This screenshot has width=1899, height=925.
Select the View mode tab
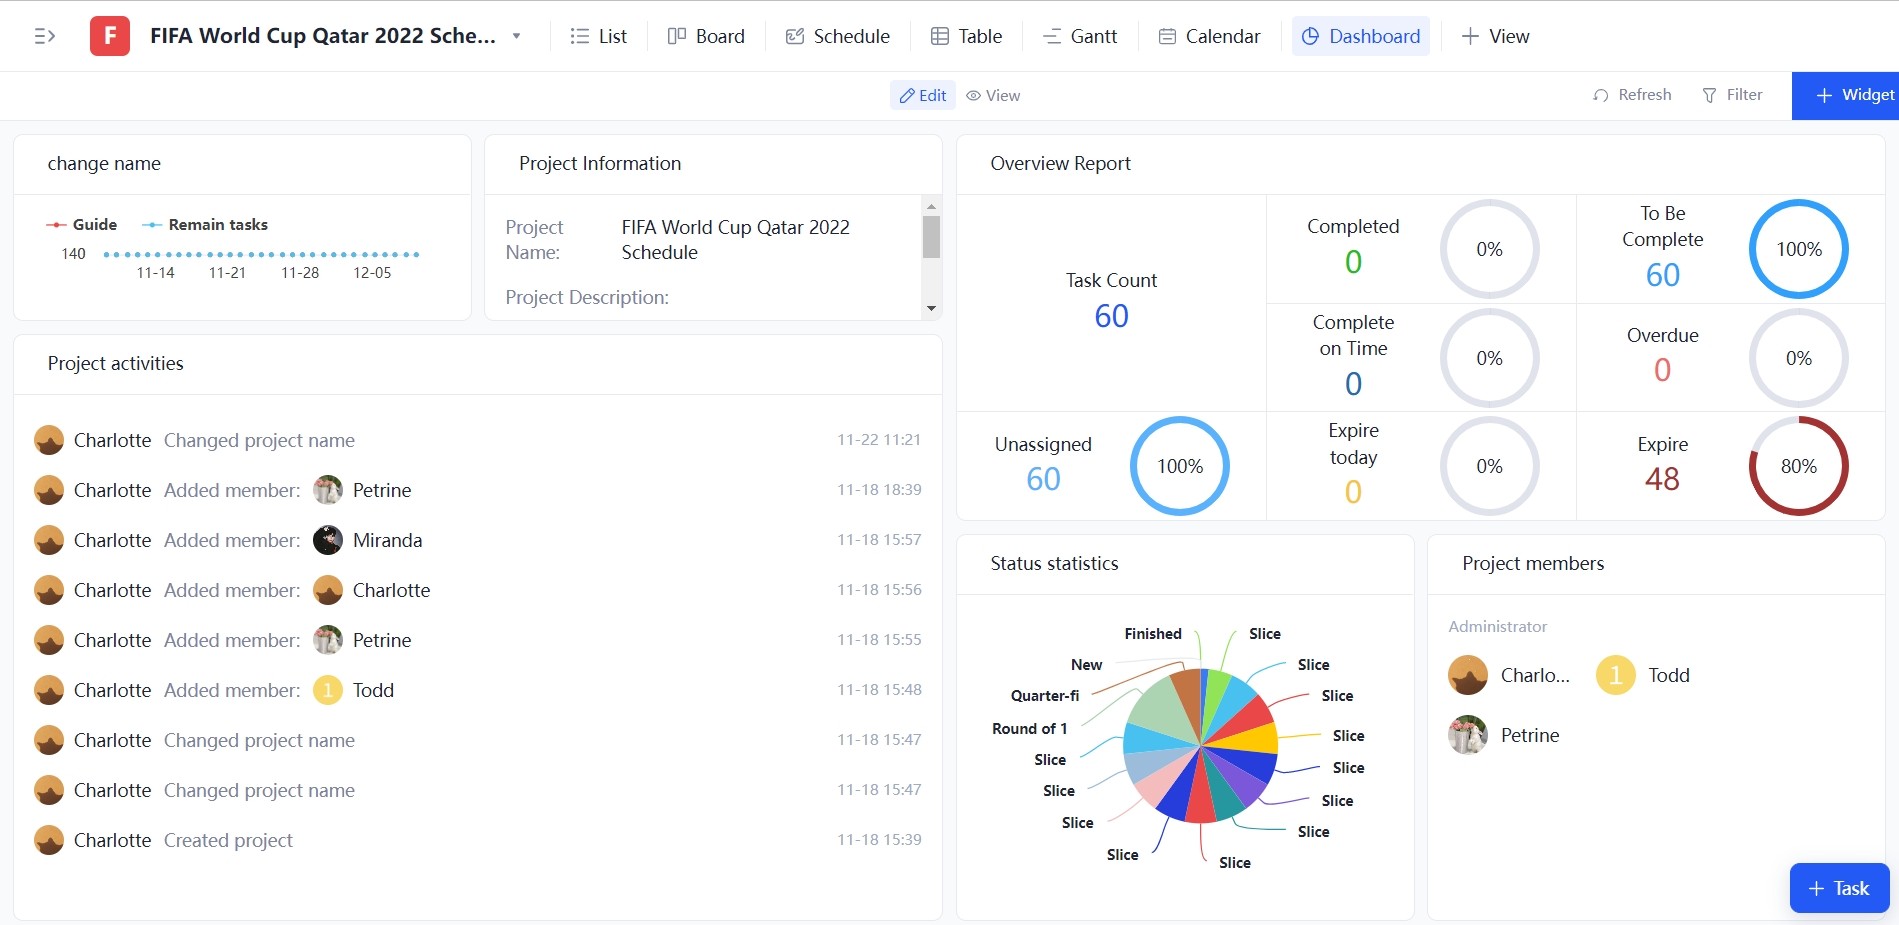pos(992,95)
